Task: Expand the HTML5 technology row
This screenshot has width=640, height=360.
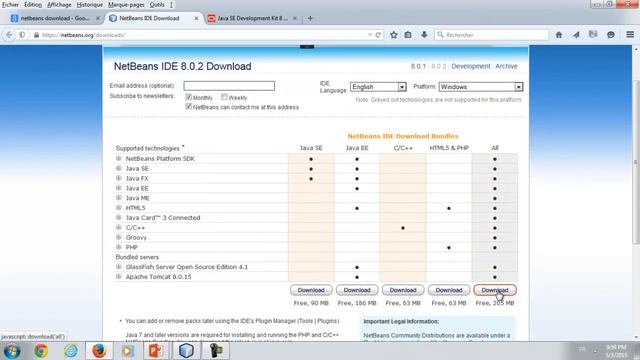Action: [119, 207]
